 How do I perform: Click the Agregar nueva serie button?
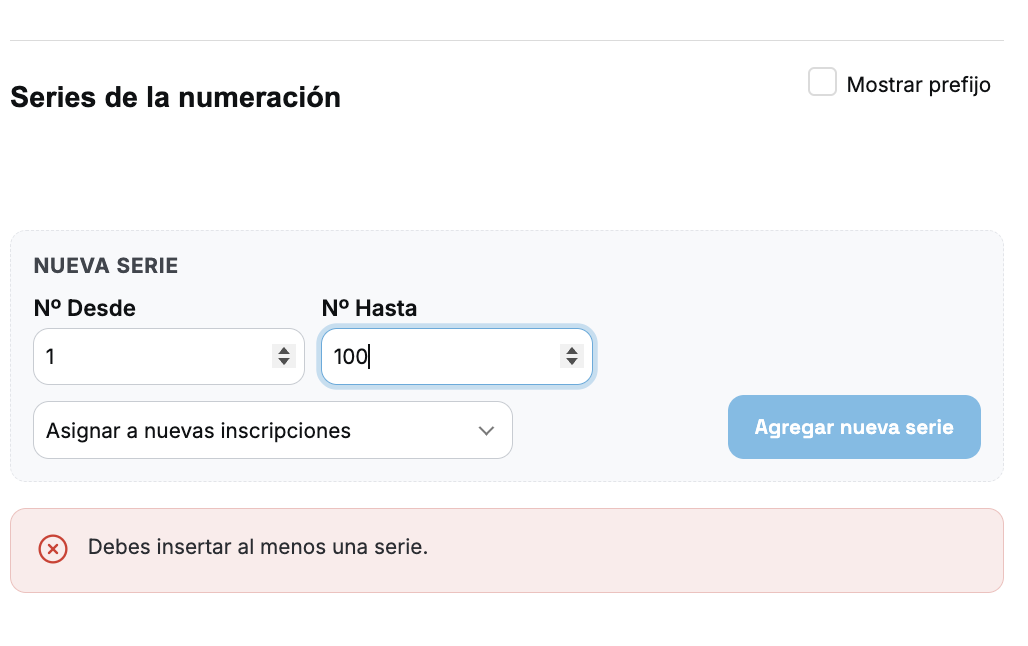coord(854,427)
